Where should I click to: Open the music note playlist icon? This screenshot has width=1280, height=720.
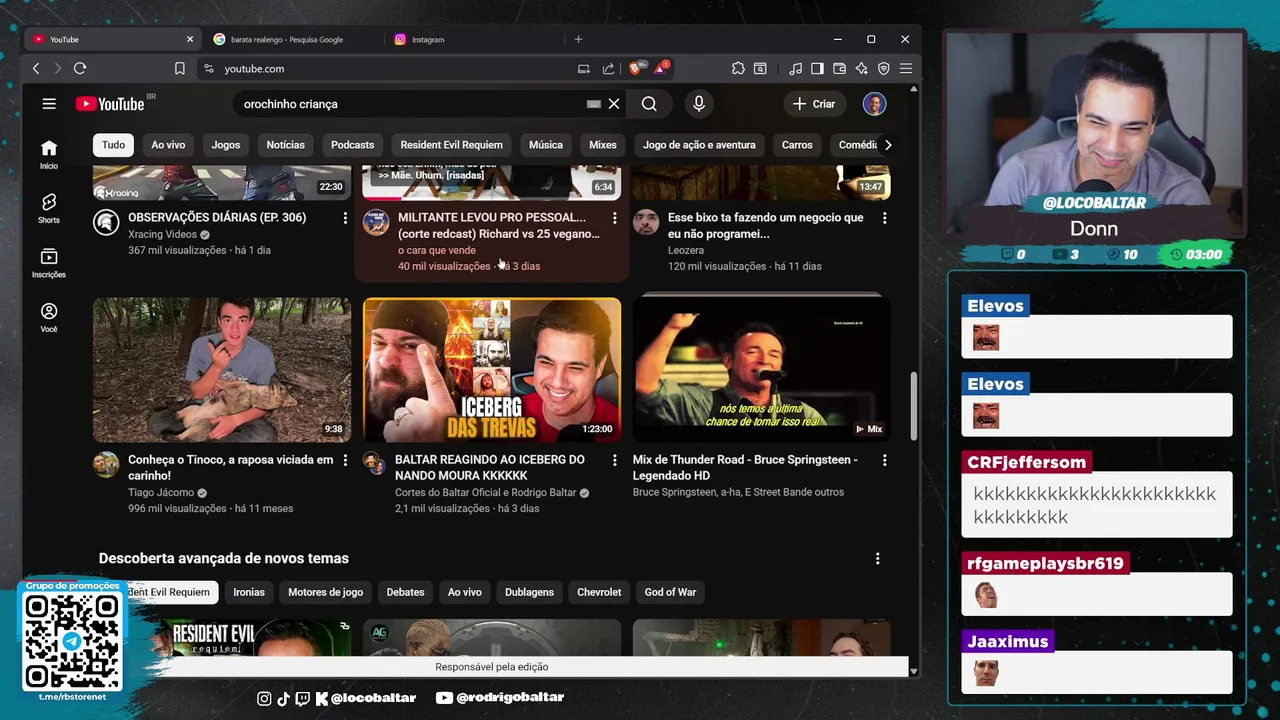pos(795,68)
